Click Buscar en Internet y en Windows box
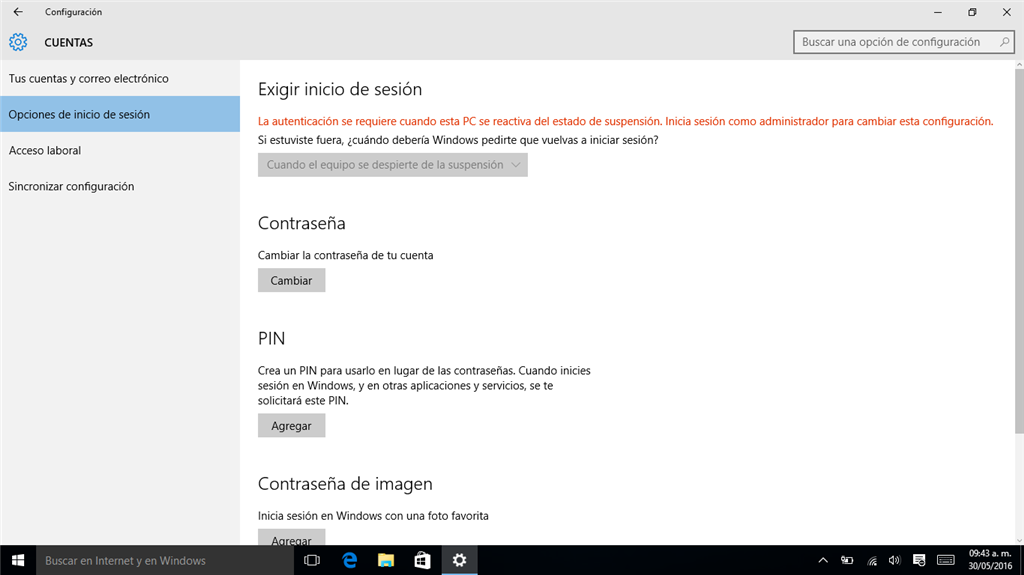Image resolution: width=1024 pixels, height=575 pixels. tap(165, 561)
